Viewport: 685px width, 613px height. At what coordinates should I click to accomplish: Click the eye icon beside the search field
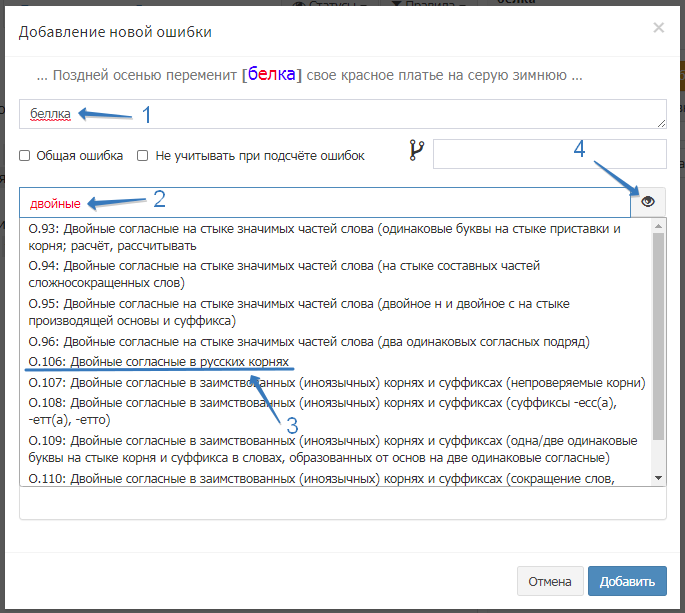click(x=648, y=202)
